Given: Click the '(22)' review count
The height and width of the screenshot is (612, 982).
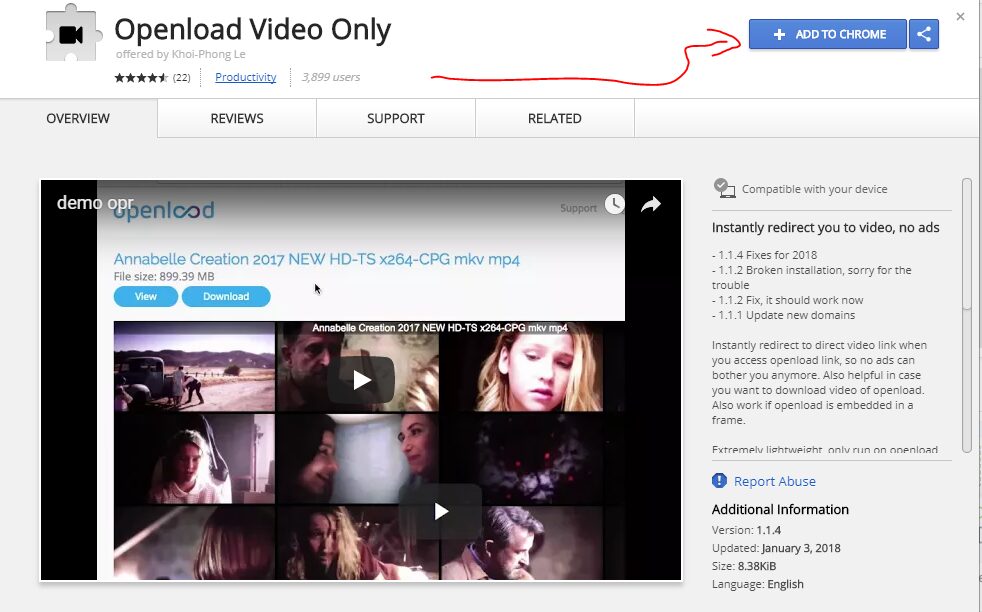Looking at the screenshot, I should [182, 78].
